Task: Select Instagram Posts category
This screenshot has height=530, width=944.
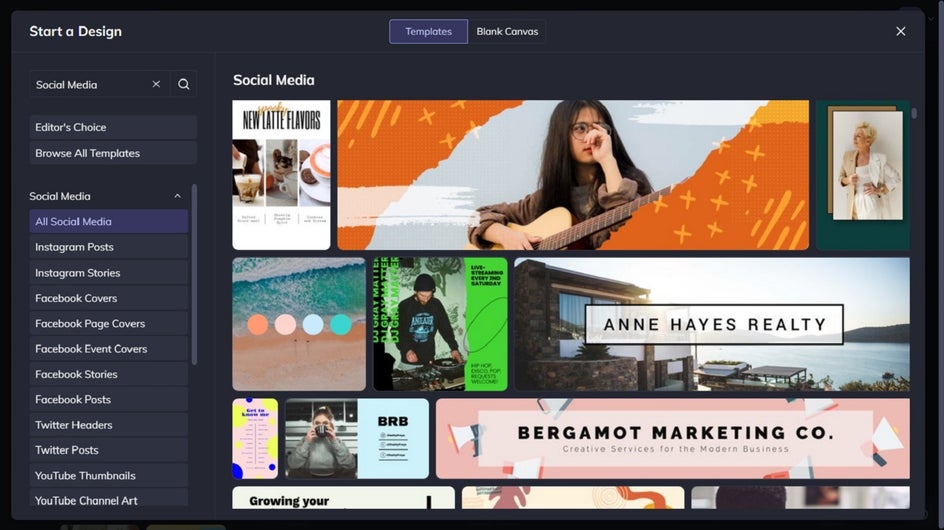Action: point(108,247)
